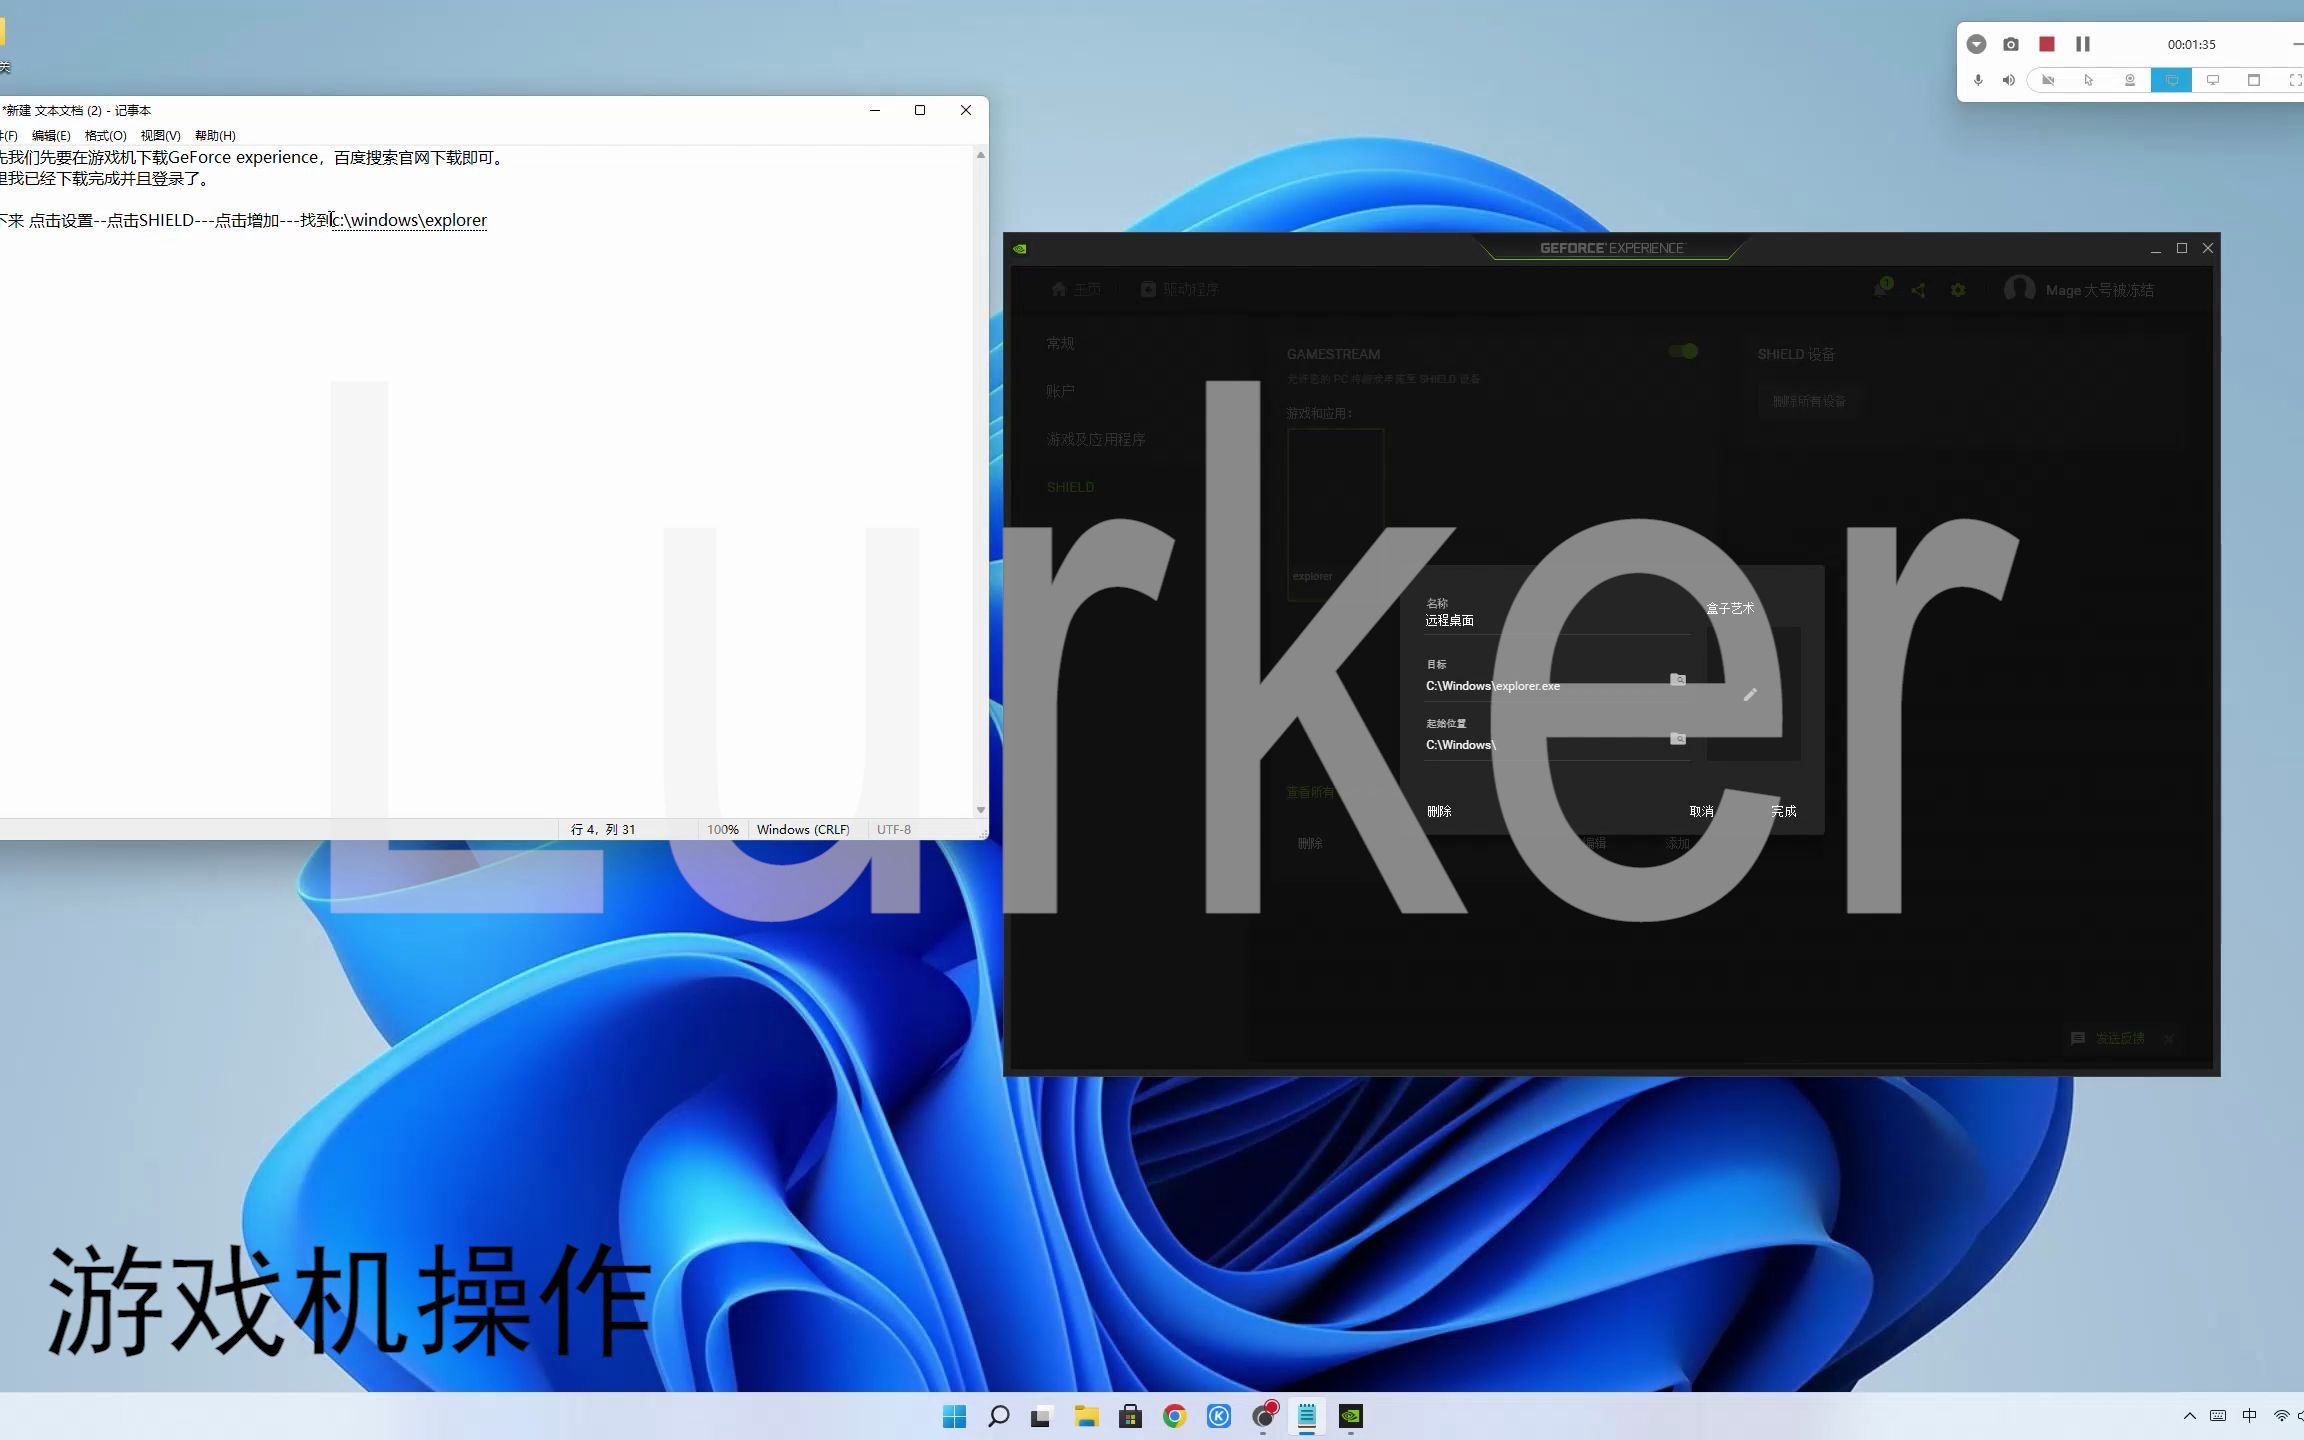This screenshot has height=1440, width=2304.
Task: Browse for target file folder icon
Action: point(1678,679)
